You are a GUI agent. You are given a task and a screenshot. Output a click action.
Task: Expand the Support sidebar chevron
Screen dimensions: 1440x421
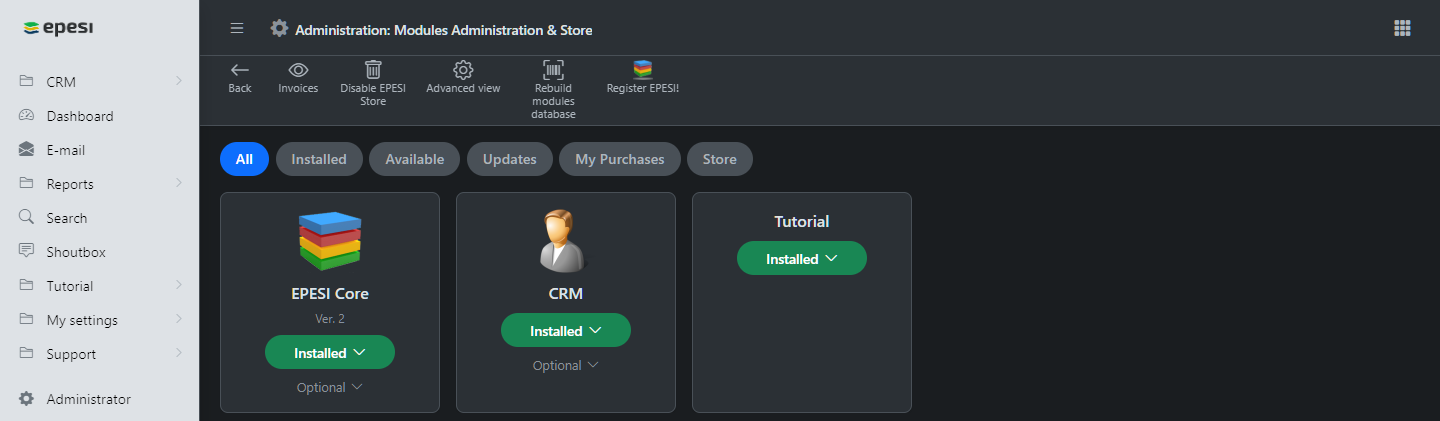178,353
